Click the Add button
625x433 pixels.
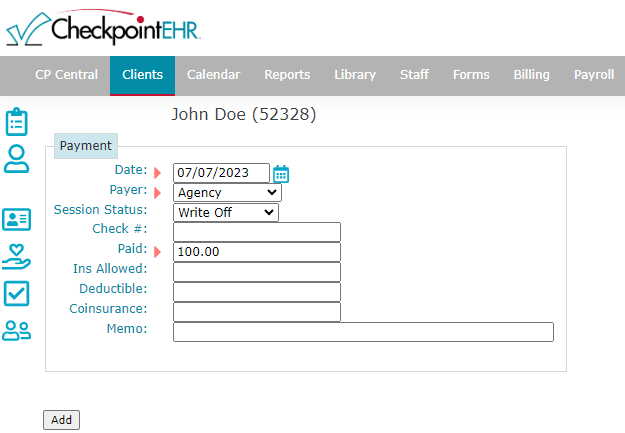point(61,420)
